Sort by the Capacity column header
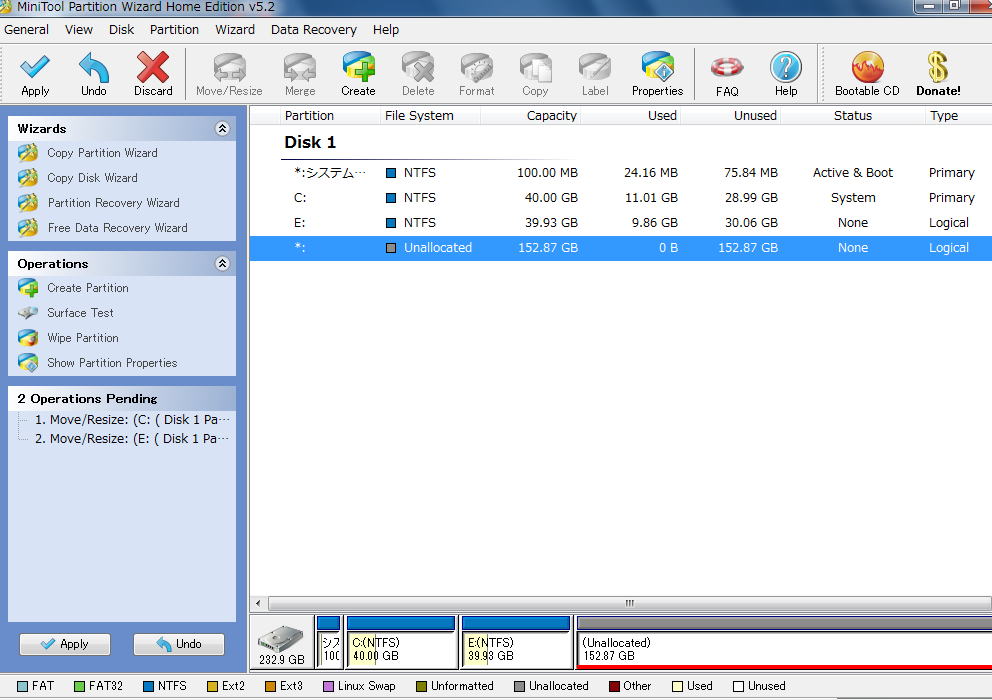The image size is (992, 700). (530, 116)
